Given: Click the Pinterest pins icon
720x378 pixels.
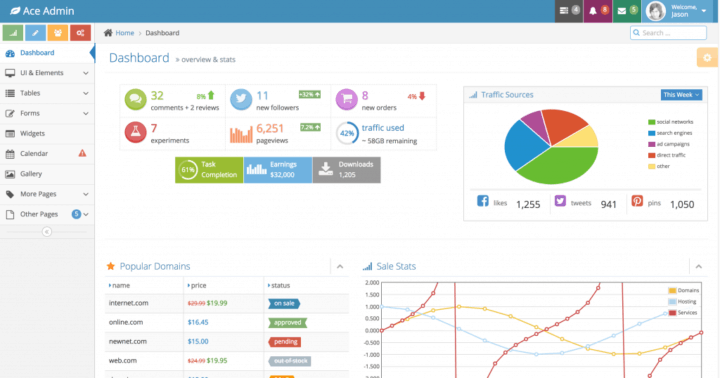Looking at the screenshot, I should pyautogui.click(x=637, y=201).
